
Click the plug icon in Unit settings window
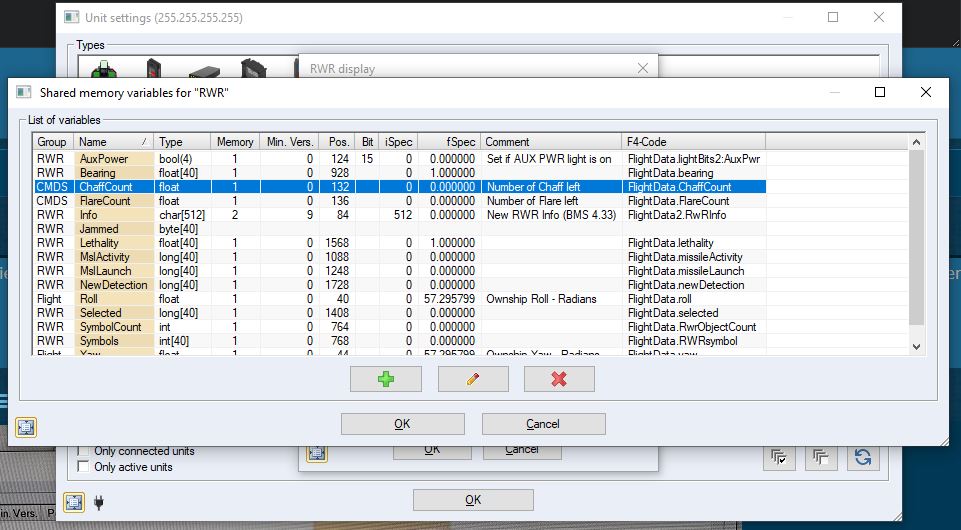[99, 503]
